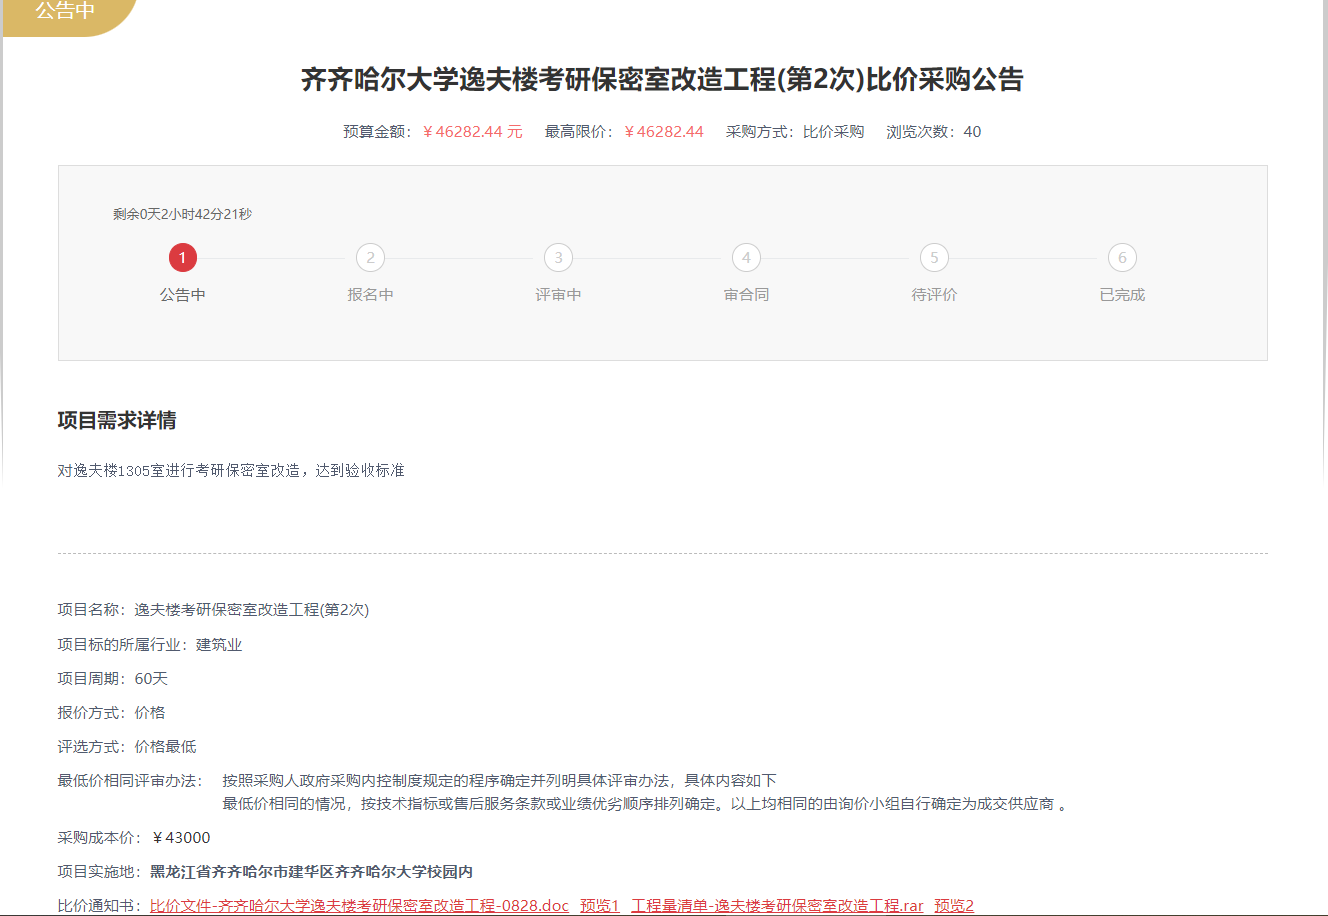Download the 工程量清单 .rar attachment
The image size is (1328, 916).
pos(777,906)
